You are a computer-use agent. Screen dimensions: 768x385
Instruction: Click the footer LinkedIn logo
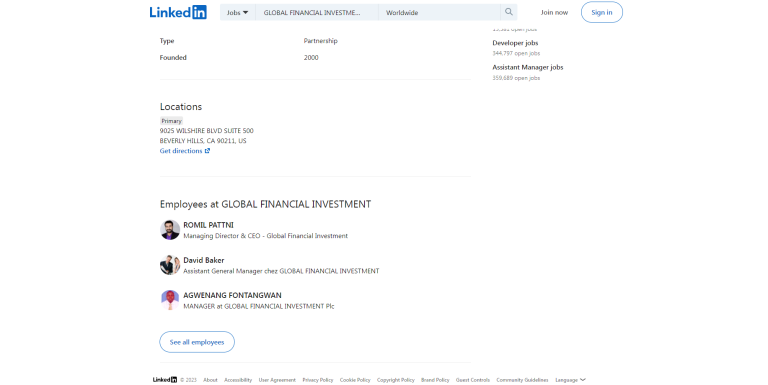(165, 380)
